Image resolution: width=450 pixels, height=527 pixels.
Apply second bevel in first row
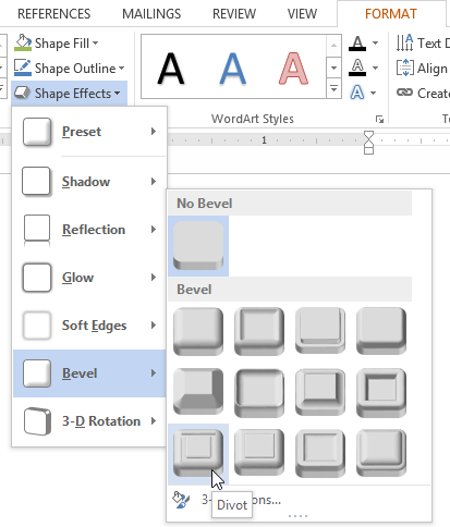tap(259, 331)
